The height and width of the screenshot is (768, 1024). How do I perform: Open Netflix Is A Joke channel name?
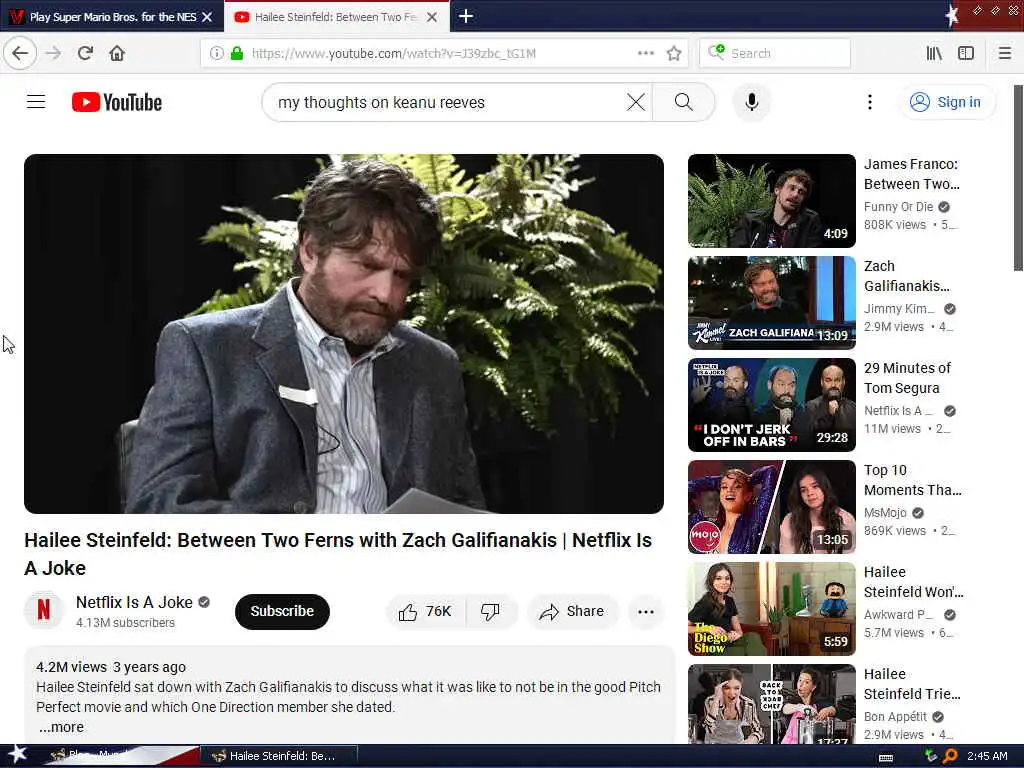134,602
